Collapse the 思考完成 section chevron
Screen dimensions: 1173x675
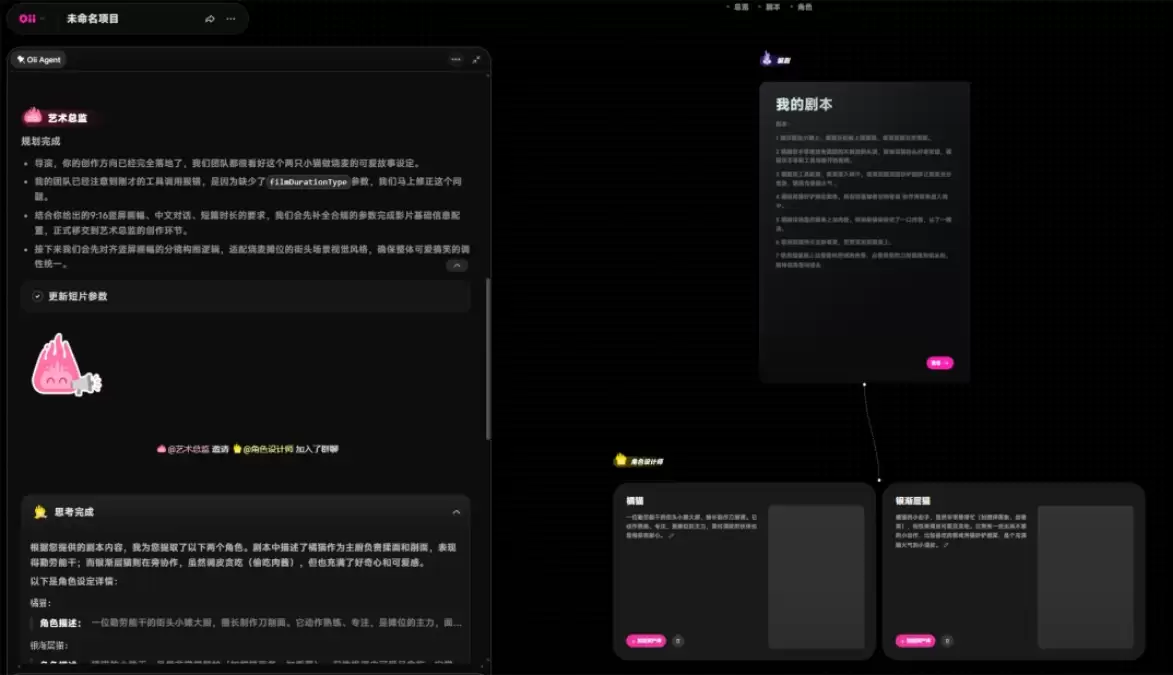coord(456,513)
